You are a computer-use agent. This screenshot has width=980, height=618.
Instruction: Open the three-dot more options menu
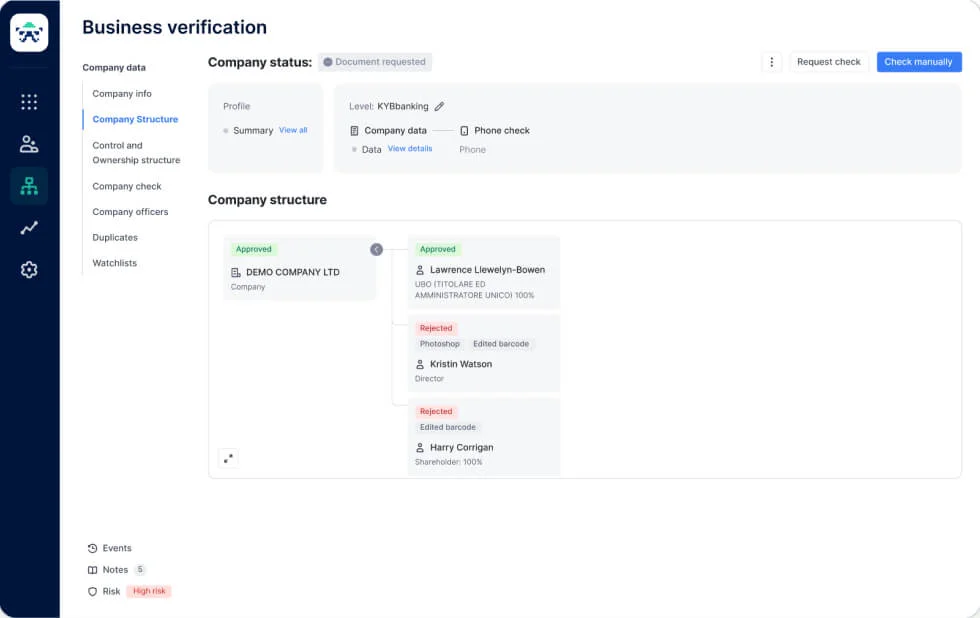(771, 62)
